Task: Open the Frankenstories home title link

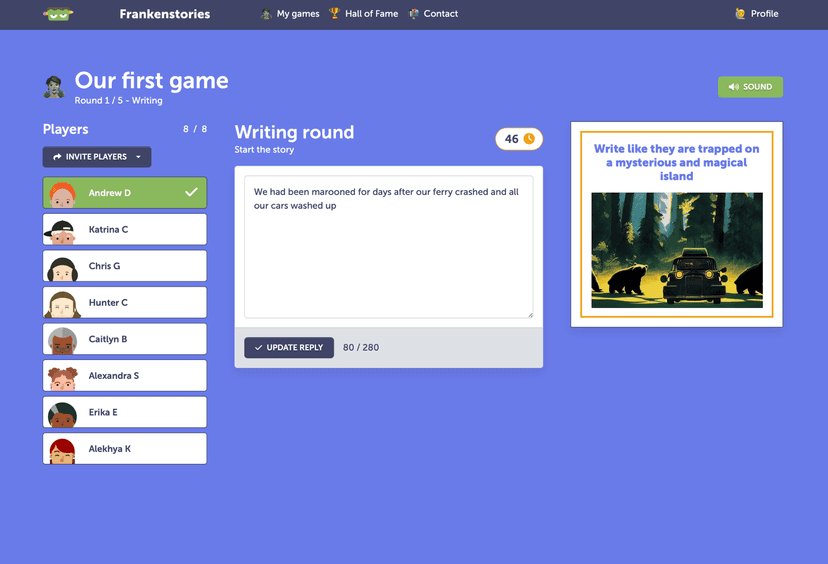Action: [165, 14]
